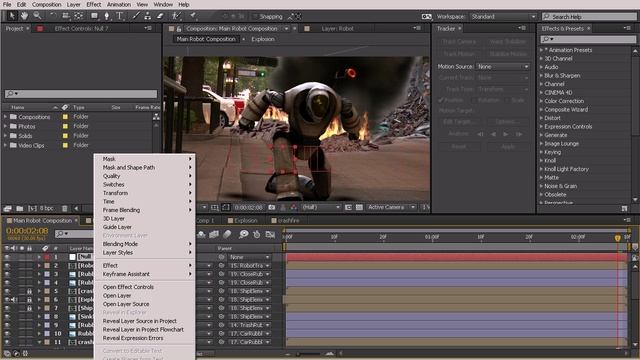Select the Brush tool
Screen dimensions: 640x360
pyautogui.click(x=136, y=16)
